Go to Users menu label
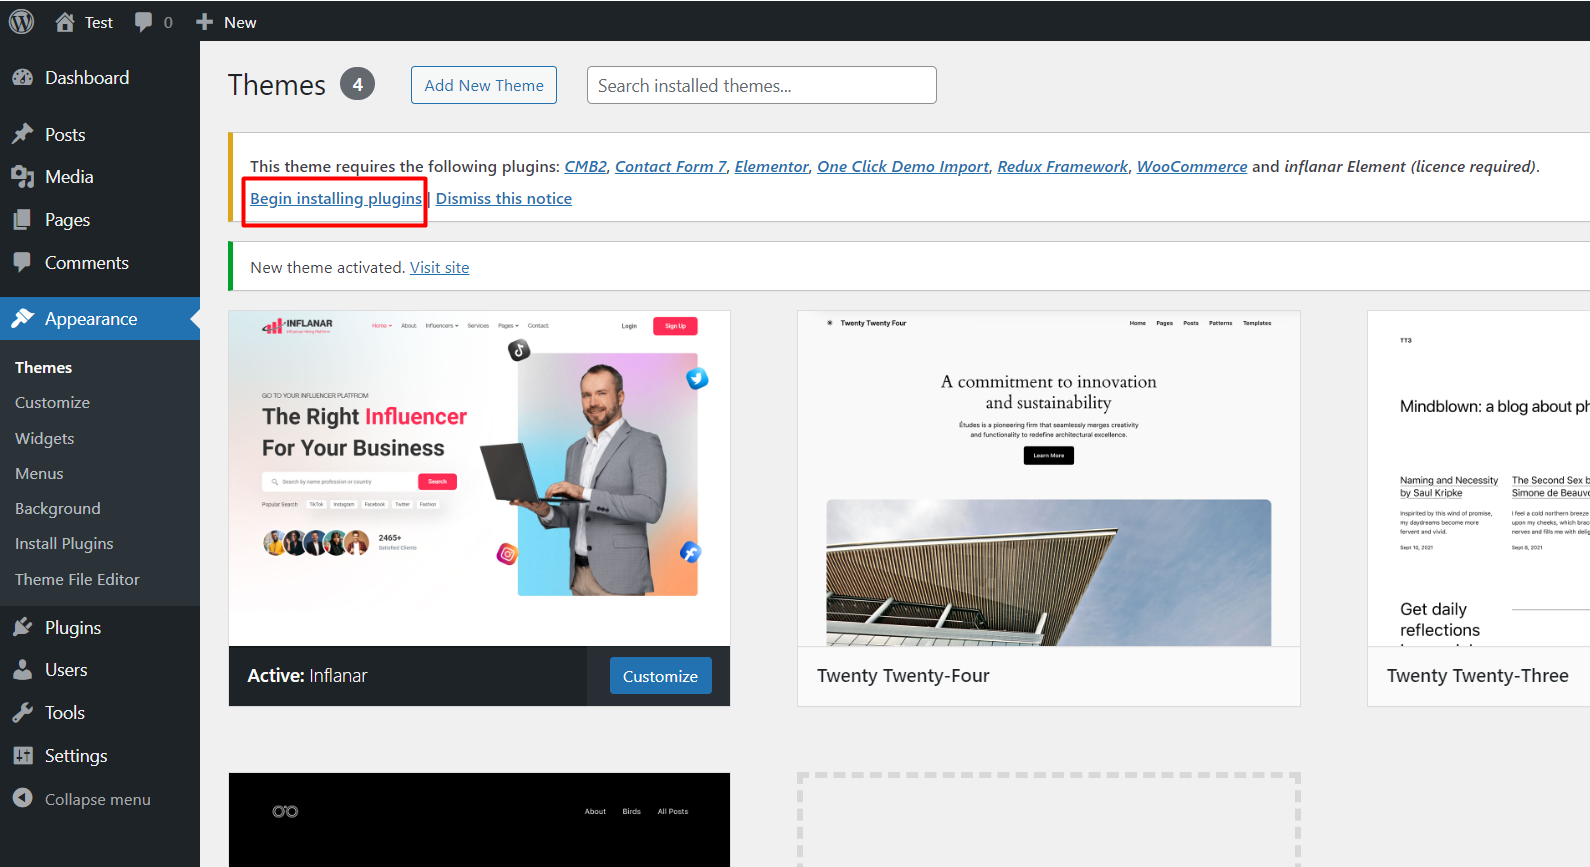1590x867 pixels. click(x=66, y=670)
